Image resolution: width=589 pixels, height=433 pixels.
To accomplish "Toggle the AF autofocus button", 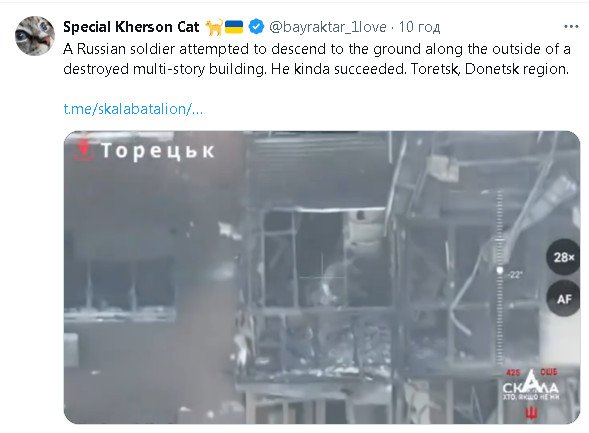I will pos(563,299).
